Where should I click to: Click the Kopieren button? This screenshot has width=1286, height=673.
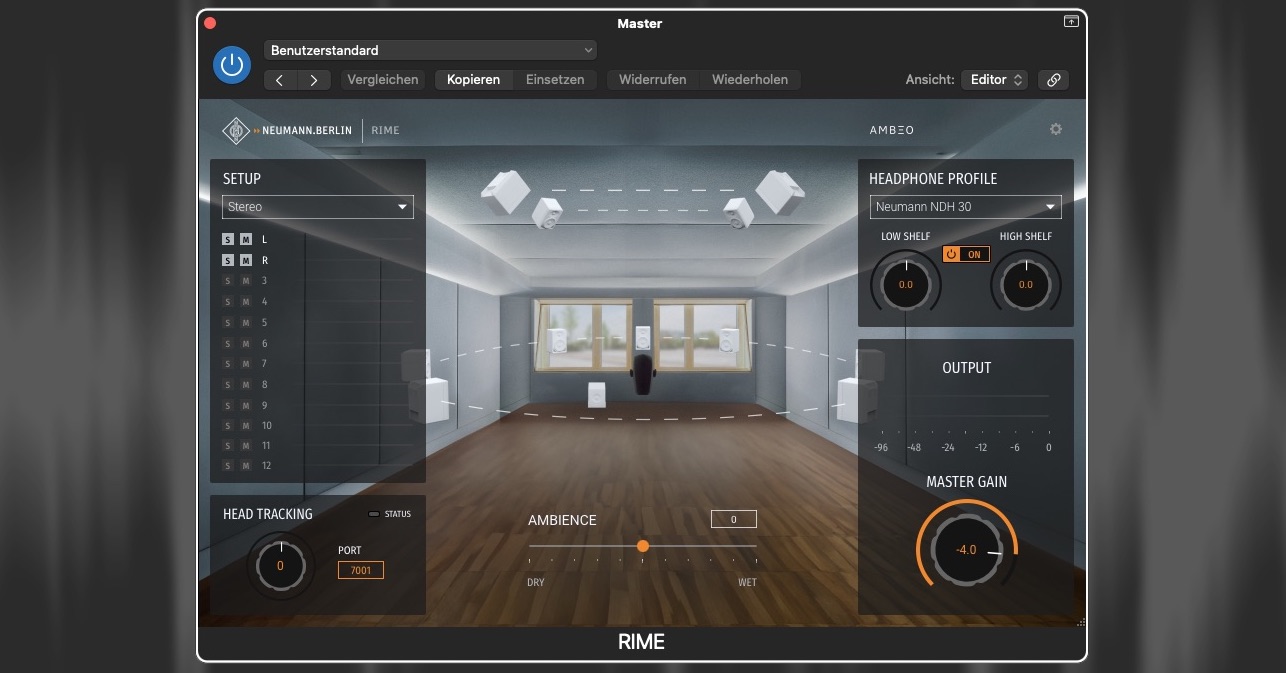pyautogui.click(x=474, y=80)
